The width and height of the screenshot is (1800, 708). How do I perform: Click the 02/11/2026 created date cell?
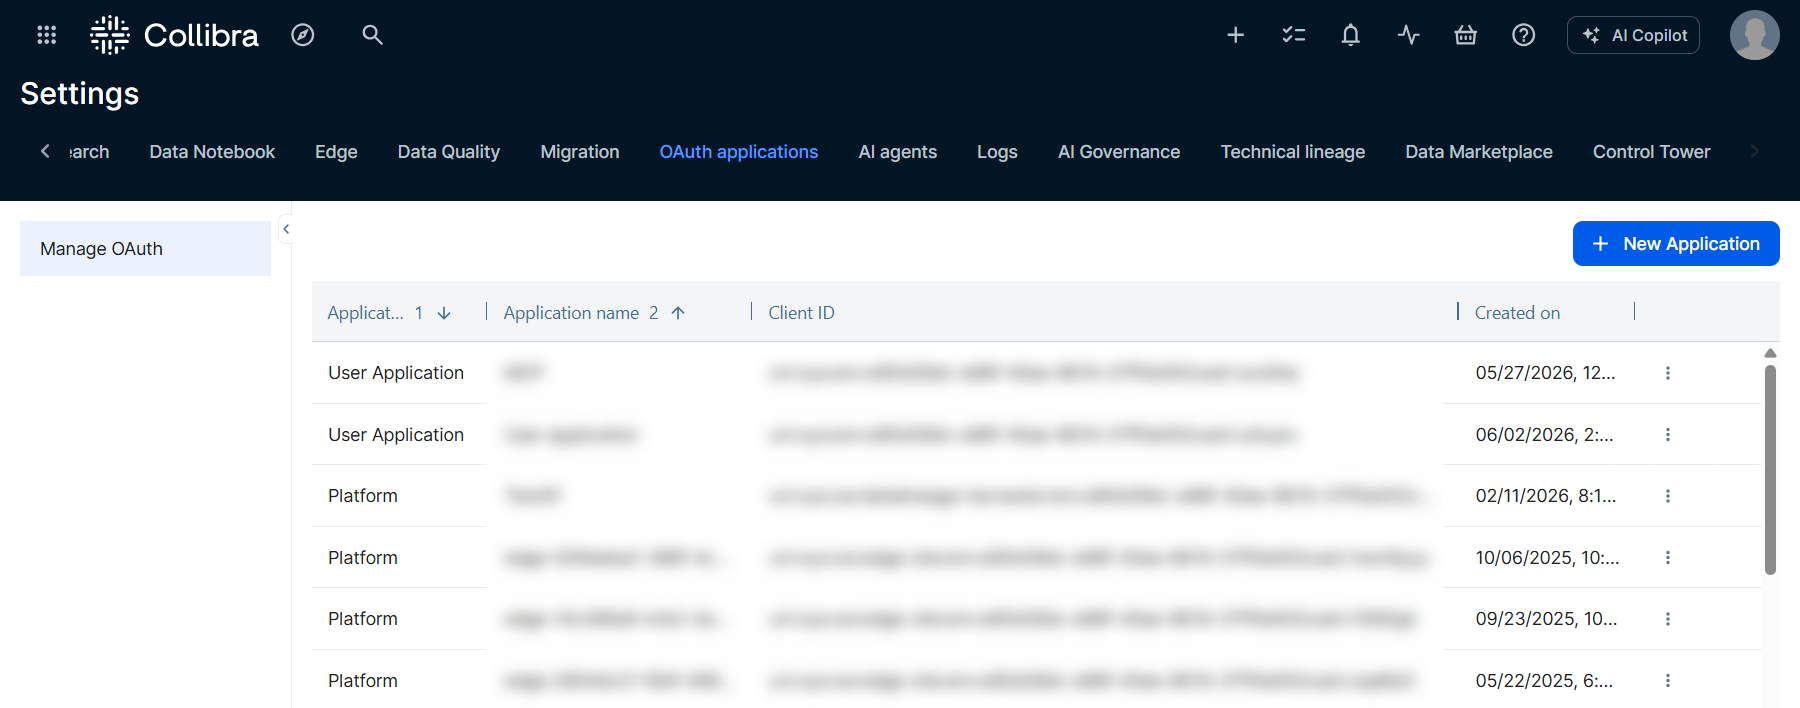point(1545,496)
